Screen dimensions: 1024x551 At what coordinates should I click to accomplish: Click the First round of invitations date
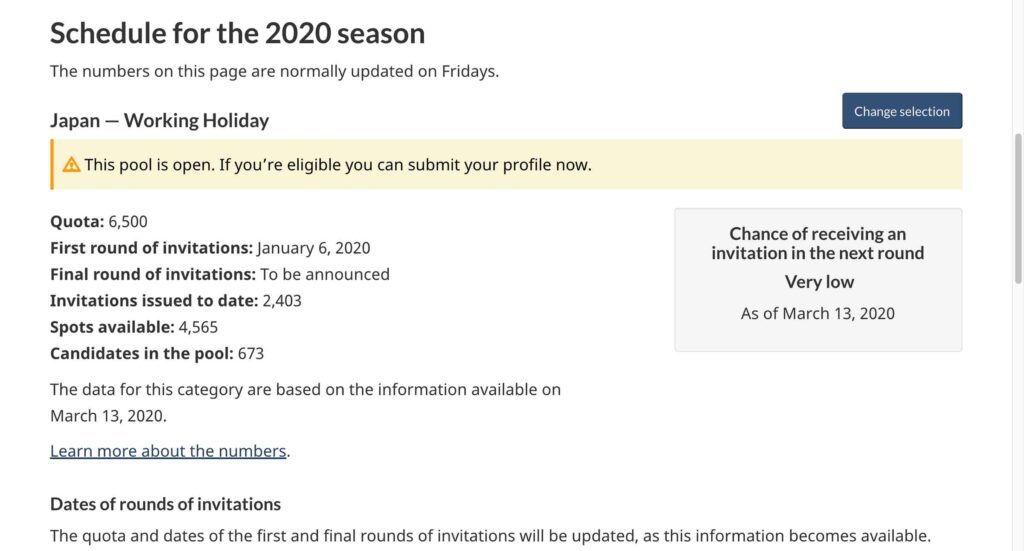click(x=313, y=248)
